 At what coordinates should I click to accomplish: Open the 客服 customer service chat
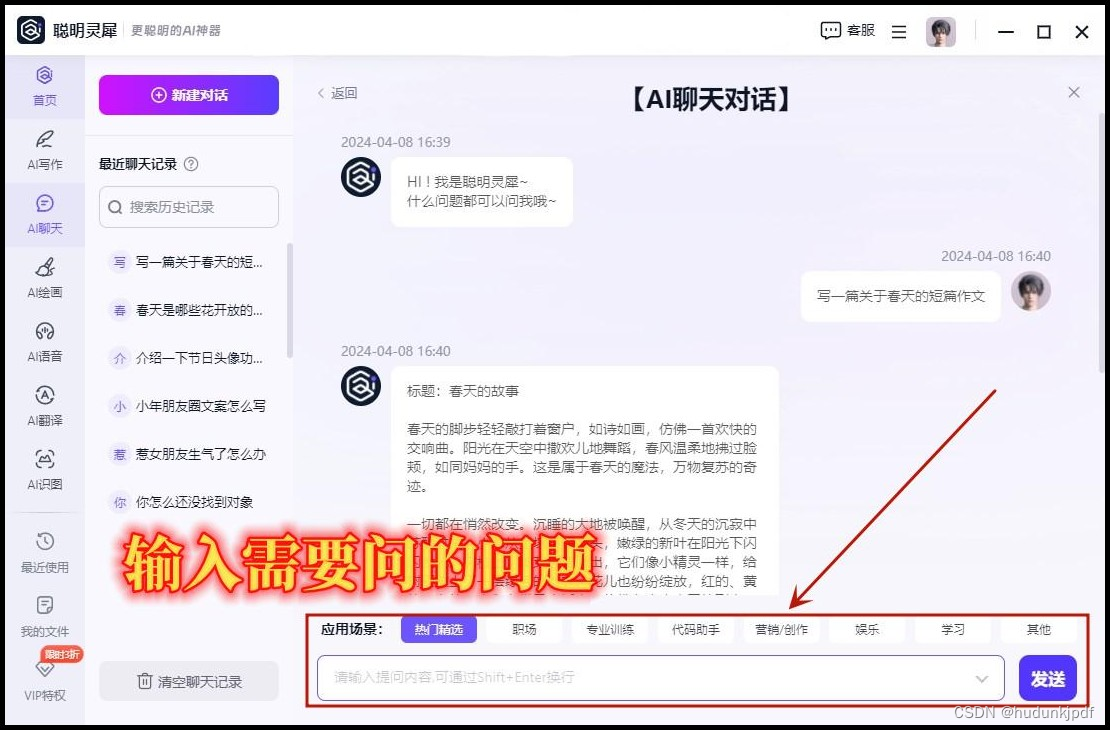coord(847,31)
